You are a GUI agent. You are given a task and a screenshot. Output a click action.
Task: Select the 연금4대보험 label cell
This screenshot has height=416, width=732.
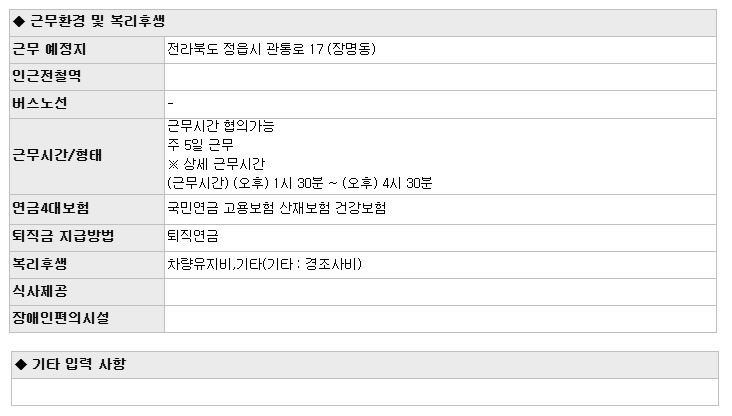[x=87, y=209]
